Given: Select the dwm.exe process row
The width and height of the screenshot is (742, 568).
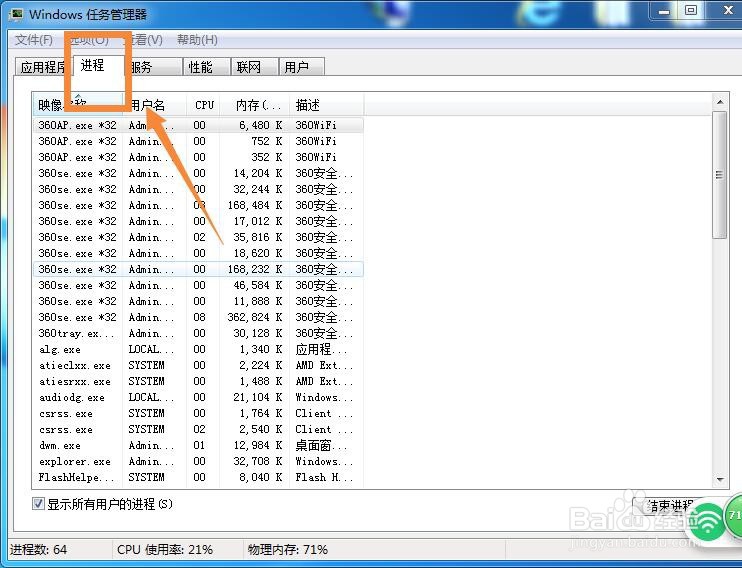Looking at the screenshot, I should tap(199, 445).
